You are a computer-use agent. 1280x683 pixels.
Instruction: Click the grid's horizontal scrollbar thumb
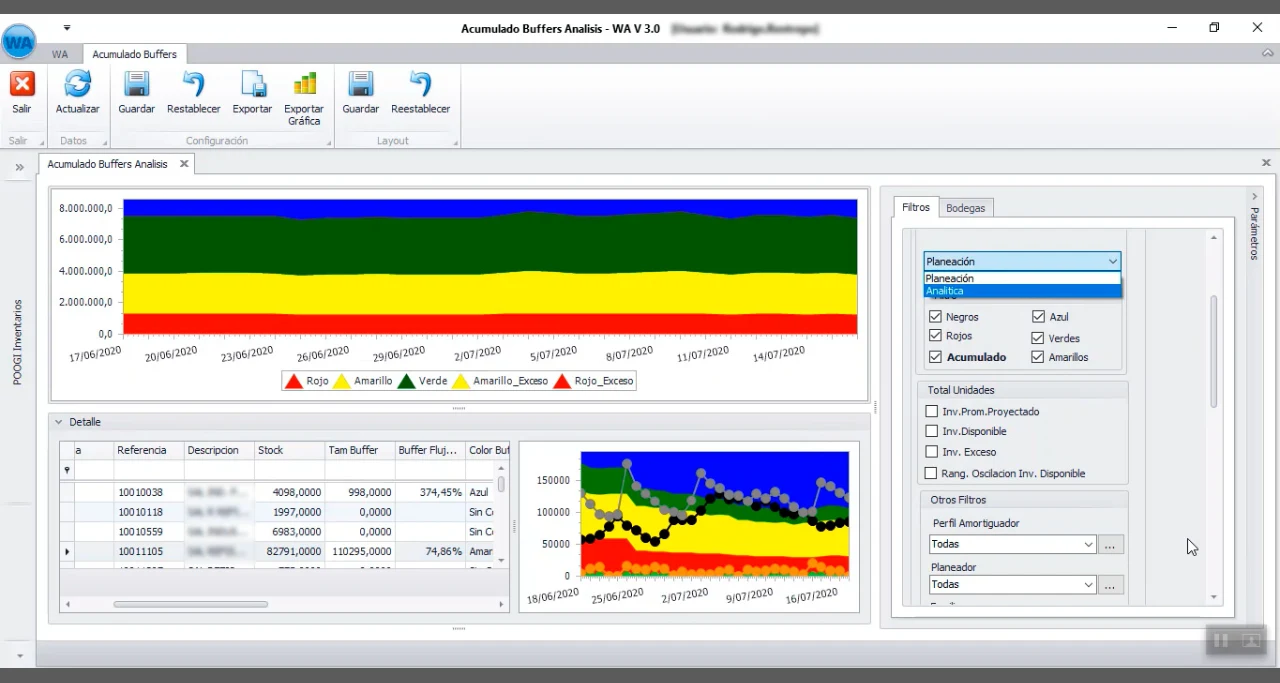click(190, 604)
